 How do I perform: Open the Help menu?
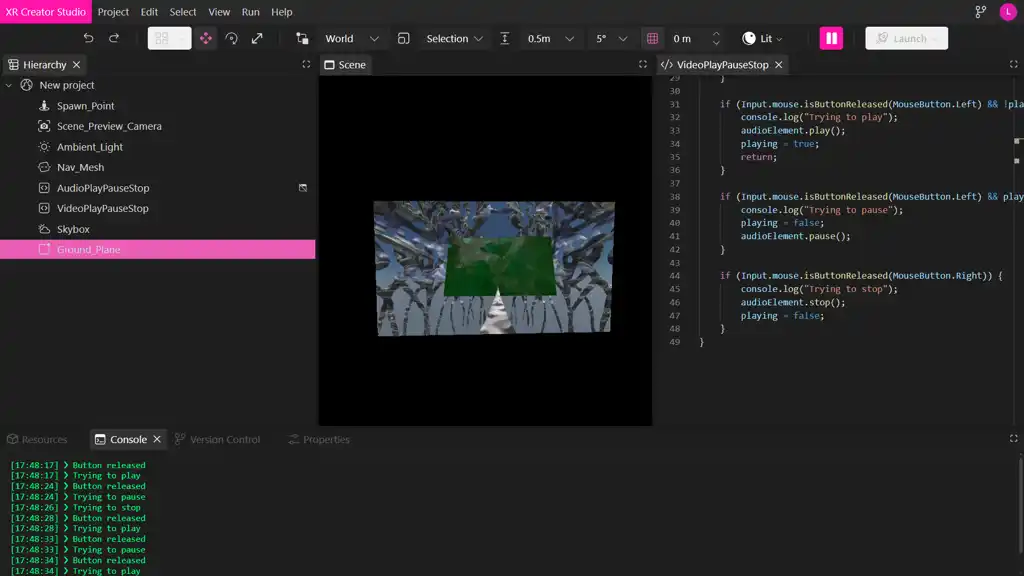pos(281,12)
